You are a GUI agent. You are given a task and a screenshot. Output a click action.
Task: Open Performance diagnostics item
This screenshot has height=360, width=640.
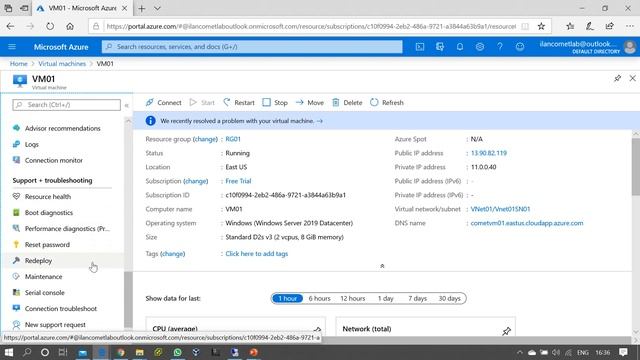pos(67,229)
